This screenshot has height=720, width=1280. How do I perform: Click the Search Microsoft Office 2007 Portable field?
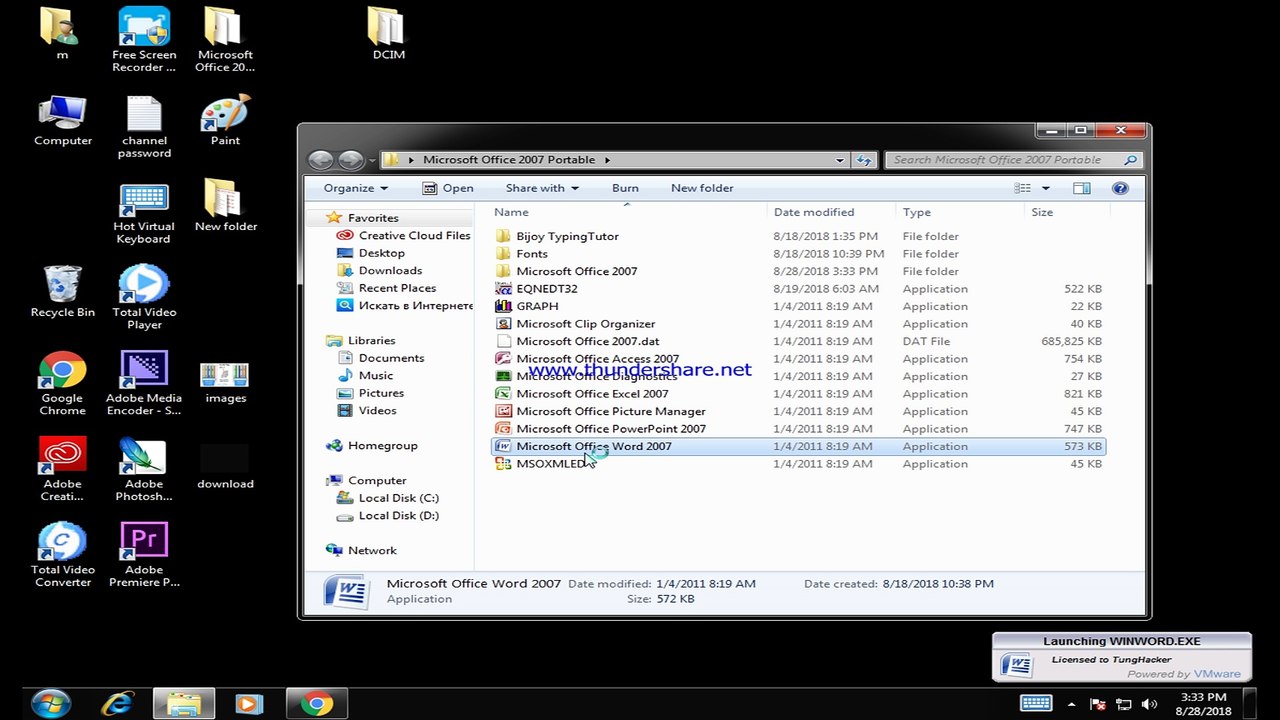[1004, 160]
